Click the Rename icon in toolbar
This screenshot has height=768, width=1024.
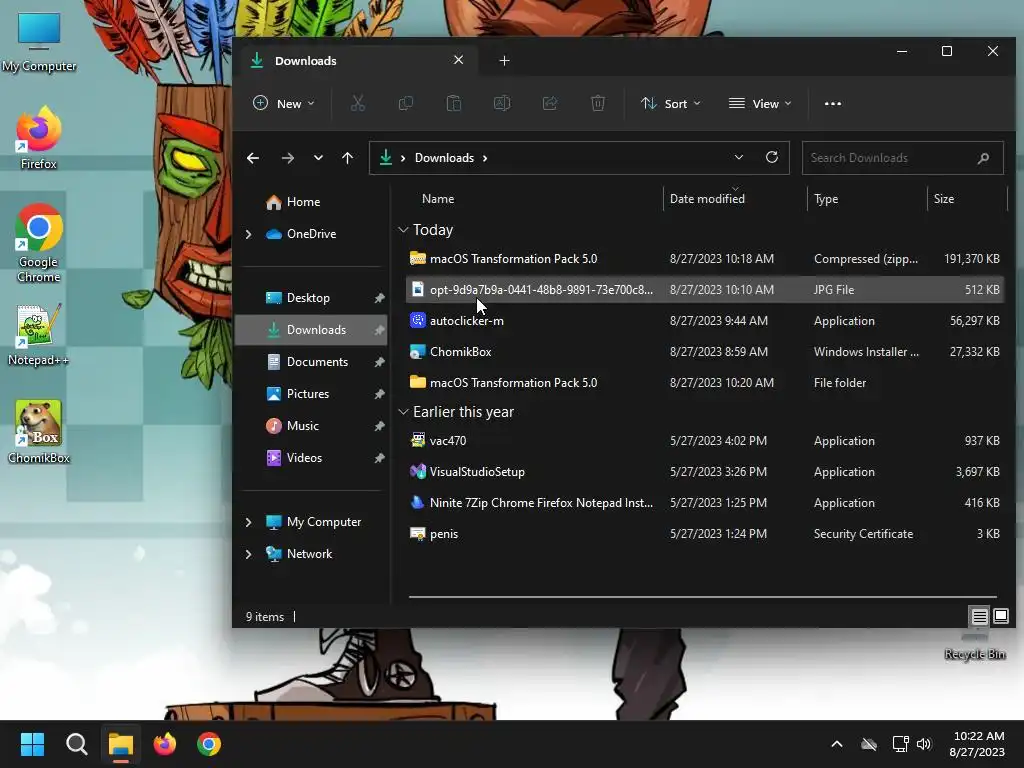tap(502, 103)
